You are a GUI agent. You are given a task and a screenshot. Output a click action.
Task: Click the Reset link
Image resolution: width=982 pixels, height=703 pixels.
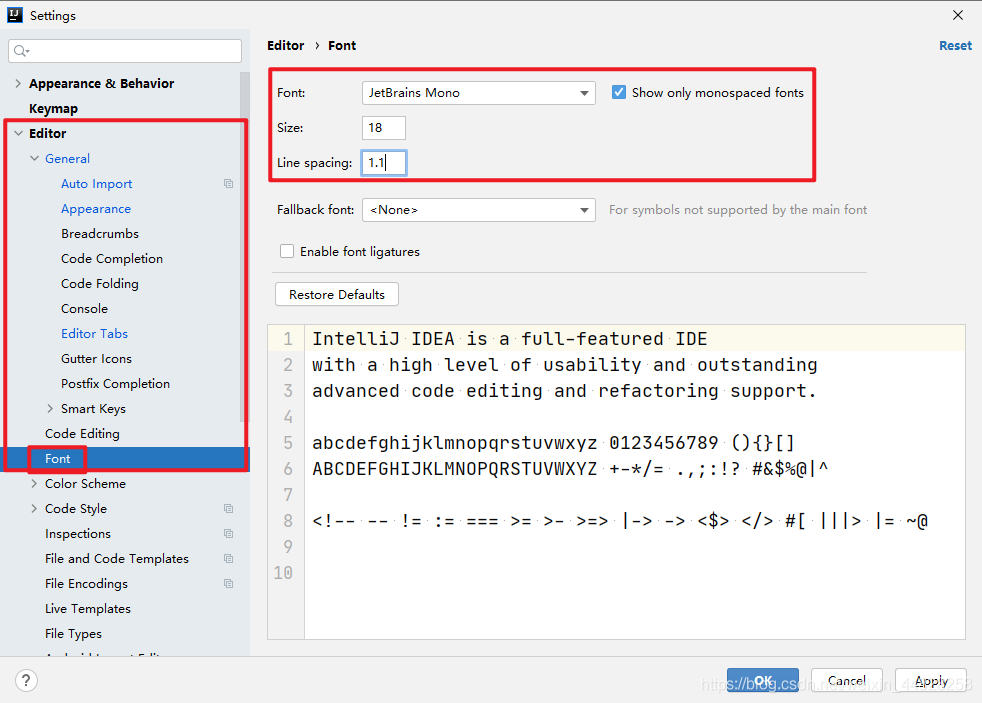[955, 46]
